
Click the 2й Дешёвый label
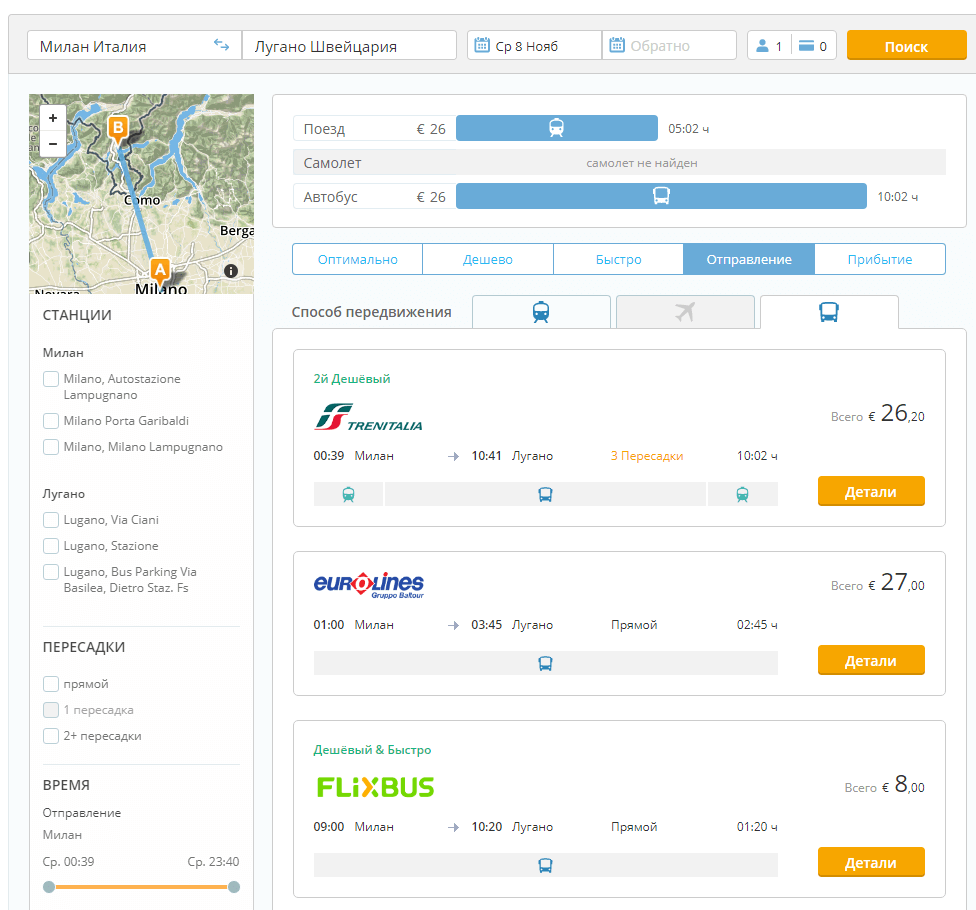[352, 378]
